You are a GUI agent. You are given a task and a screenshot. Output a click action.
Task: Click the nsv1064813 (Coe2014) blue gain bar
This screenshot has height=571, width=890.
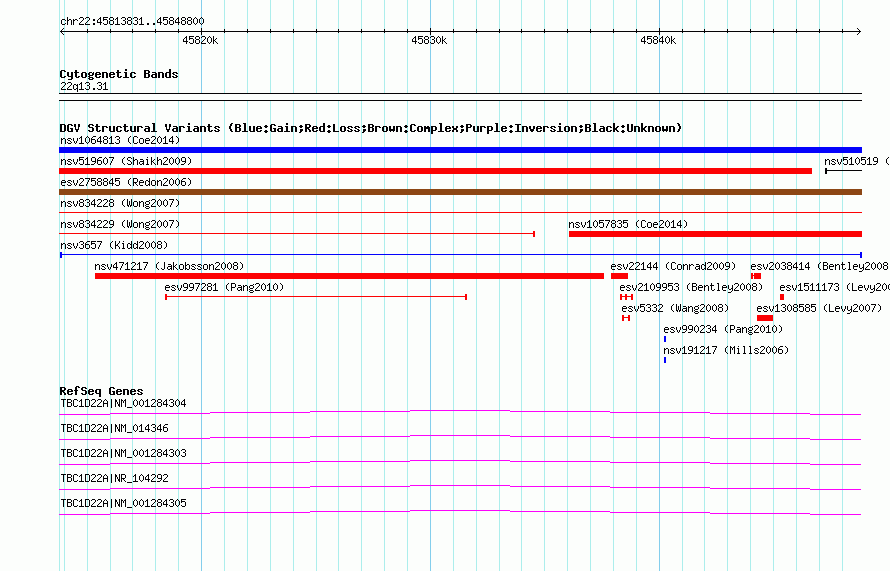pos(460,150)
